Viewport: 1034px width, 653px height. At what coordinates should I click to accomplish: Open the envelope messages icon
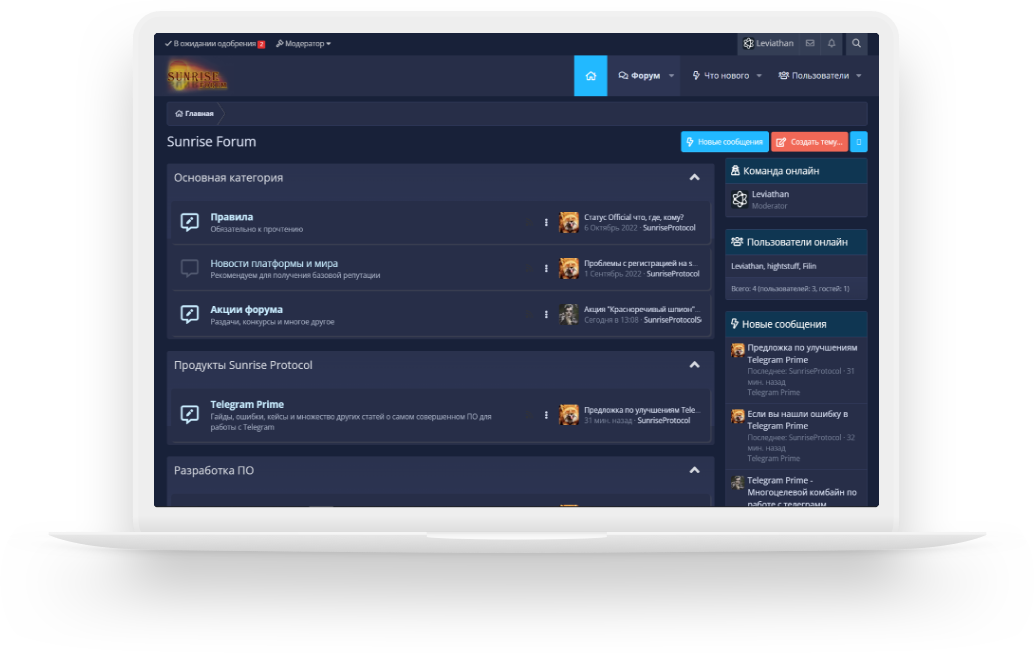(808, 43)
